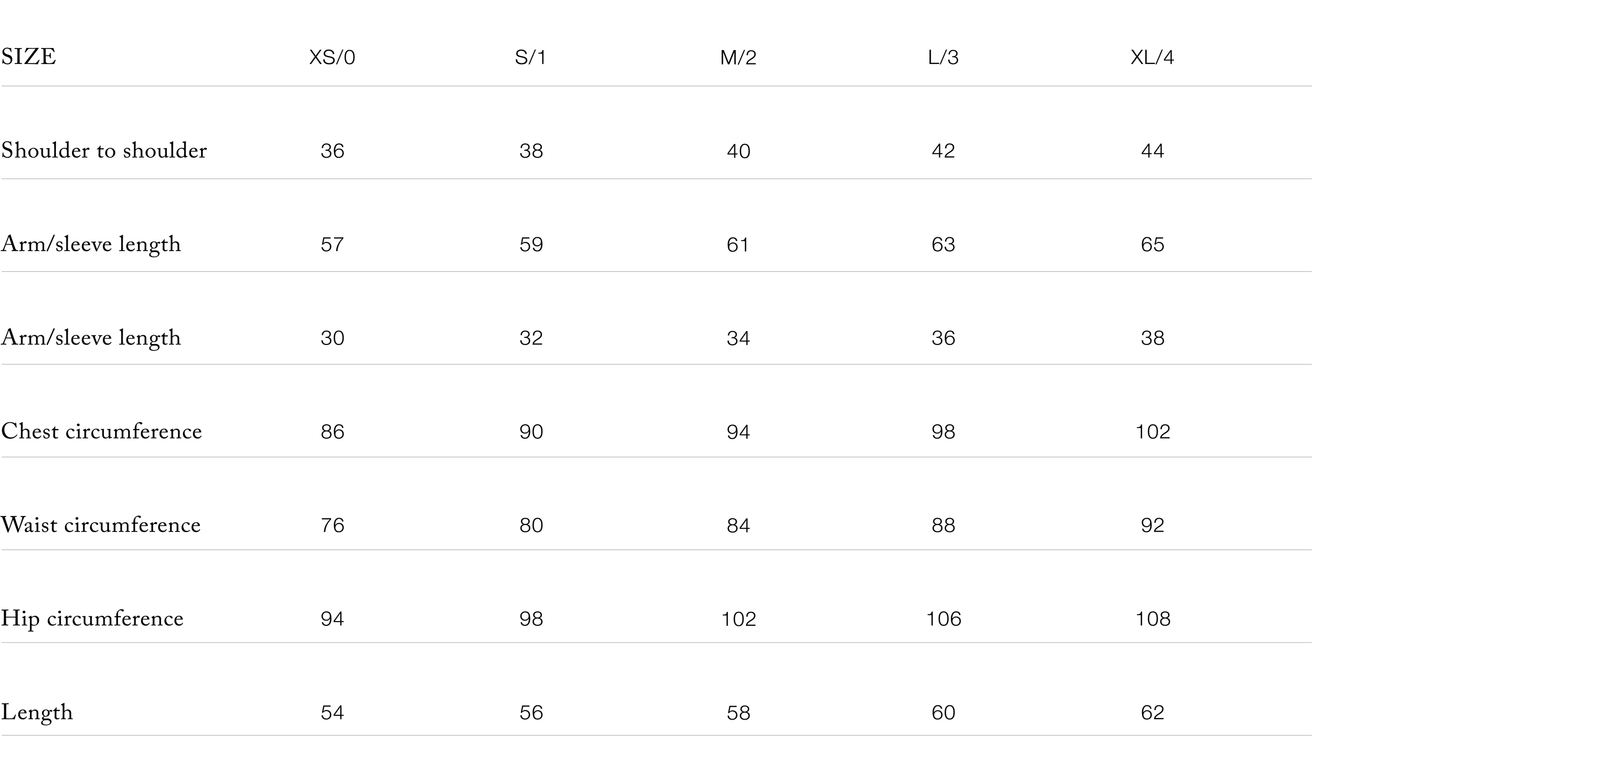Select the Waist circumference row label
The width and height of the screenshot is (1600, 782).
[x=101, y=525]
